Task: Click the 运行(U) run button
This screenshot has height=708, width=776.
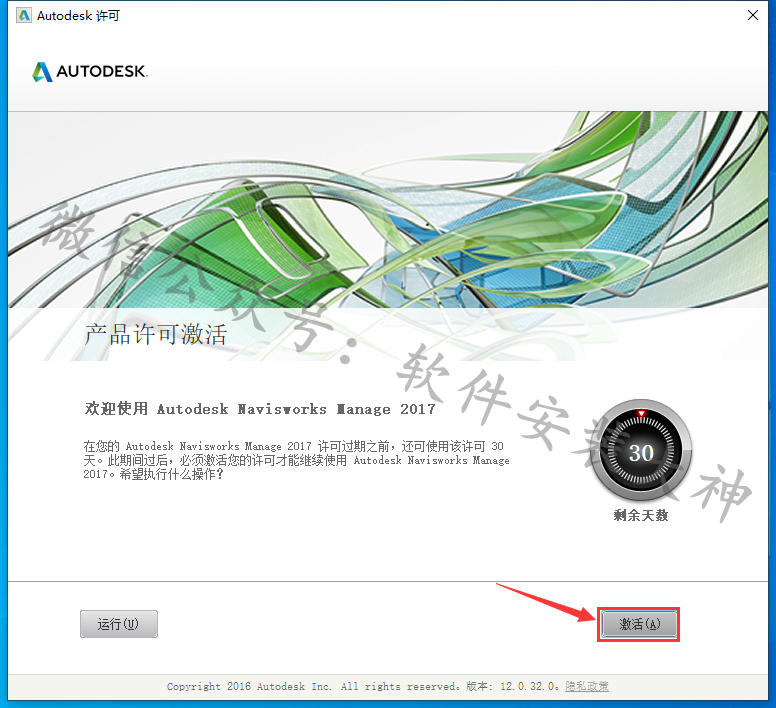Action: coord(119,624)
